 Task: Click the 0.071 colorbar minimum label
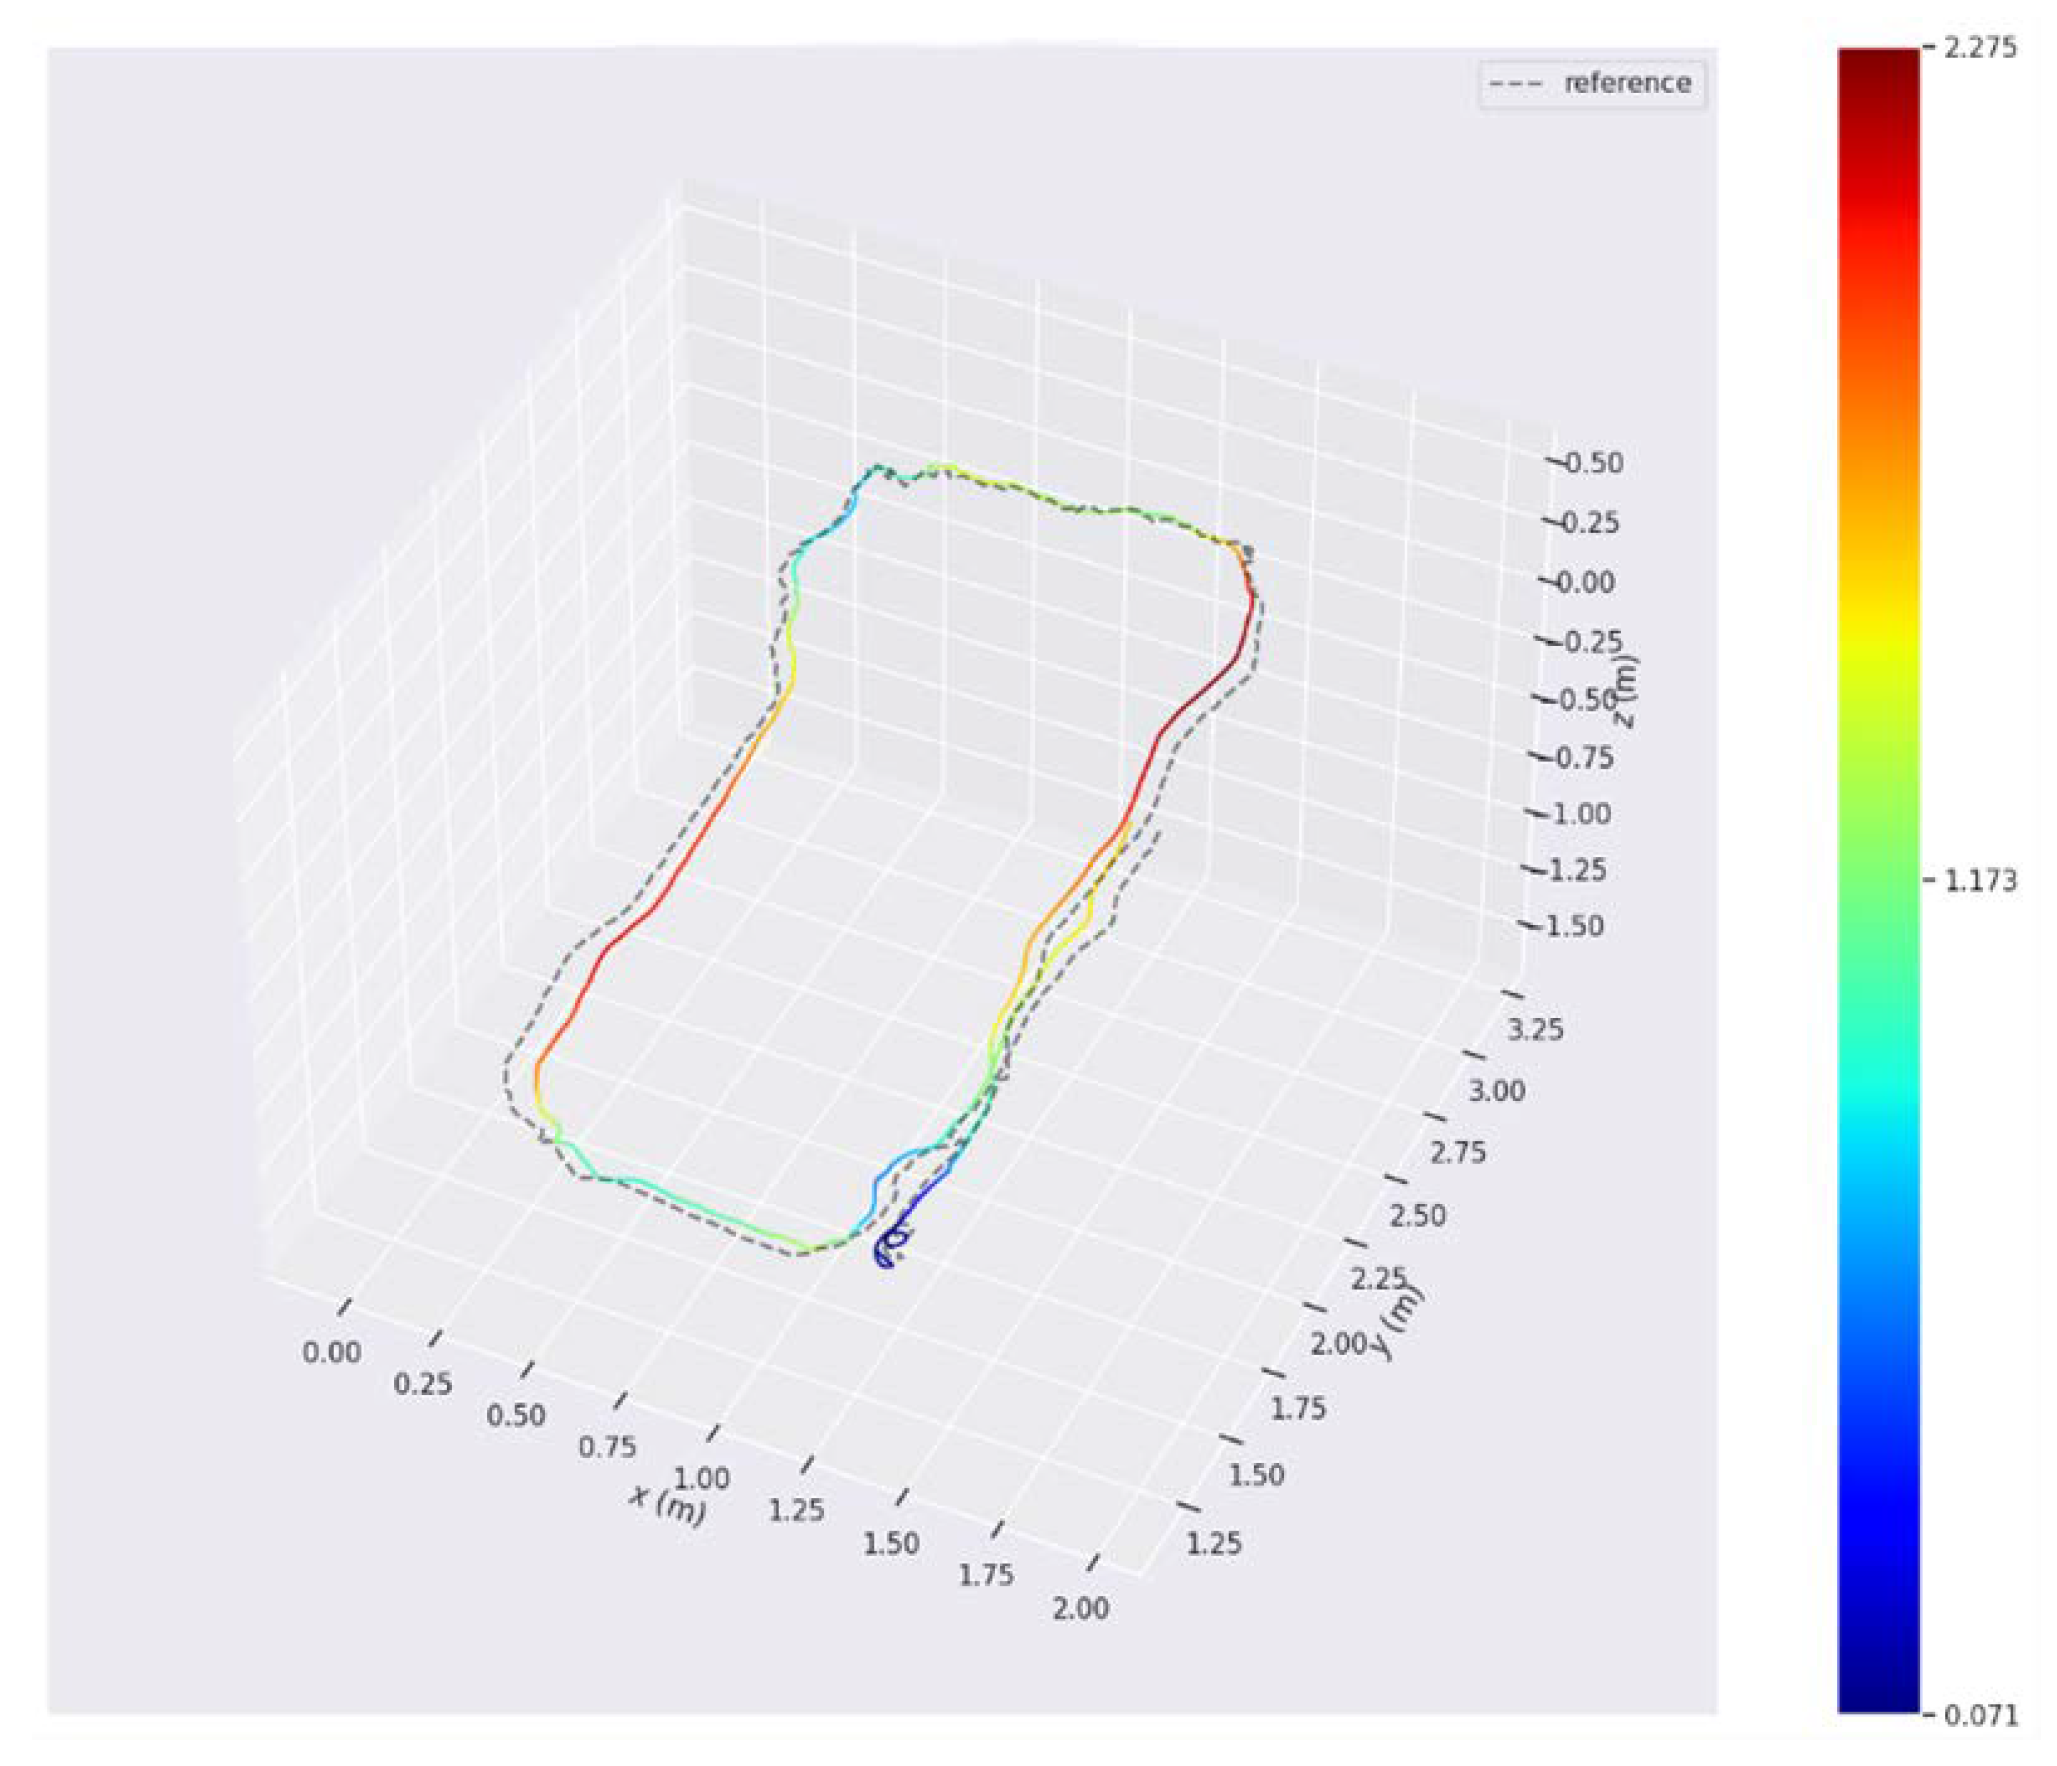tap(1980, 1716)
